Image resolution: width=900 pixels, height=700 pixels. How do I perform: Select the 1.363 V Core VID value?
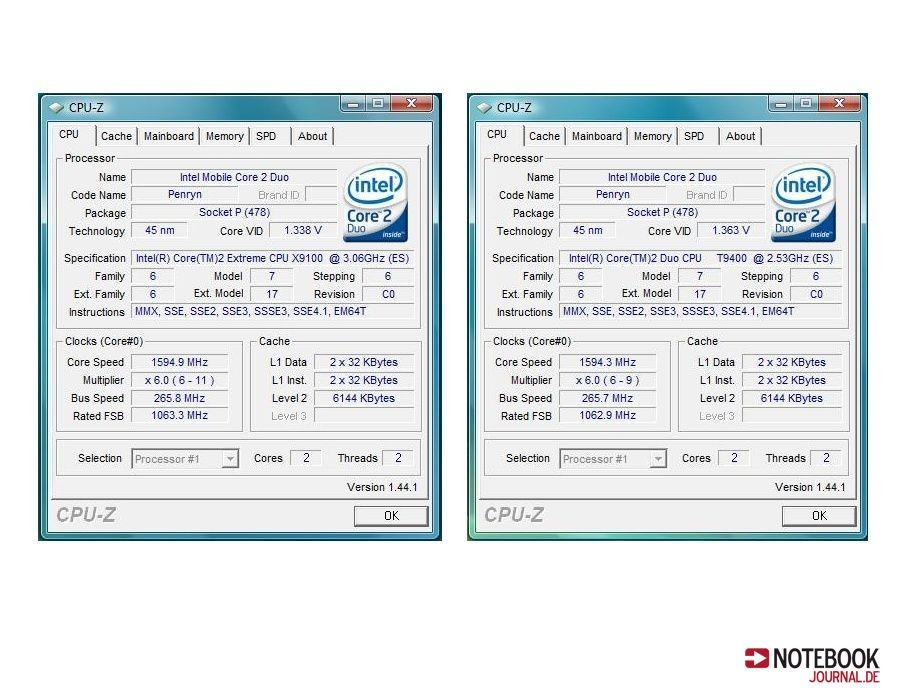(x=731, y=230)
